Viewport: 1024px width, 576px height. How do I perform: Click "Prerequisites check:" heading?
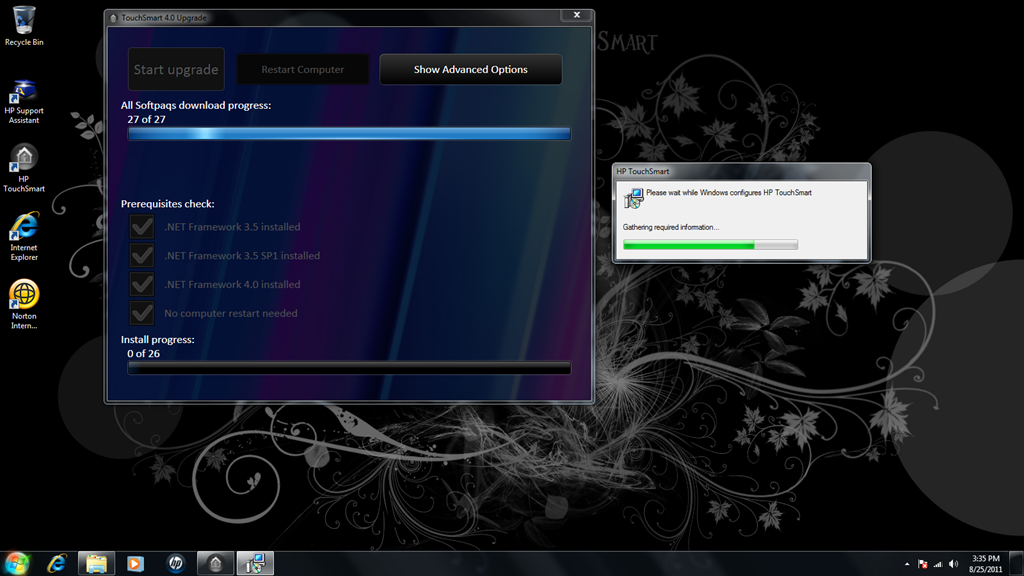168,204
